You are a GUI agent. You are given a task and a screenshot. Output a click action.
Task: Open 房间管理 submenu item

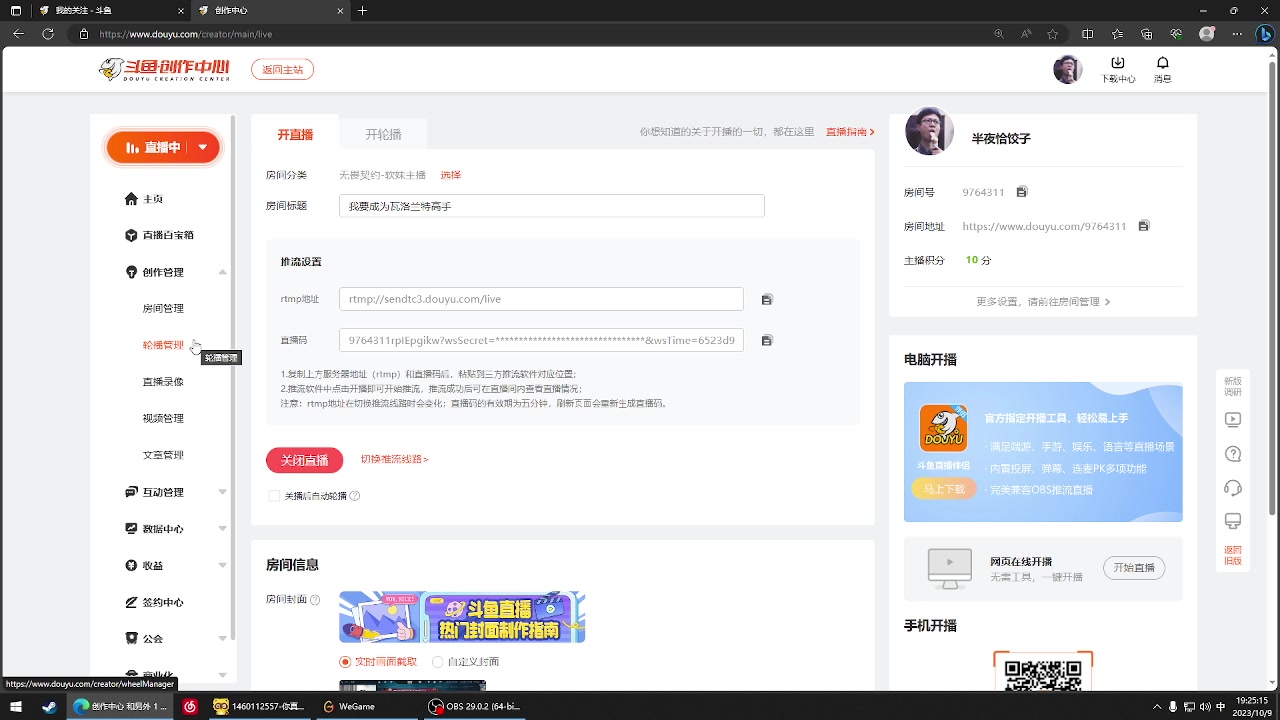pos(163,308)
